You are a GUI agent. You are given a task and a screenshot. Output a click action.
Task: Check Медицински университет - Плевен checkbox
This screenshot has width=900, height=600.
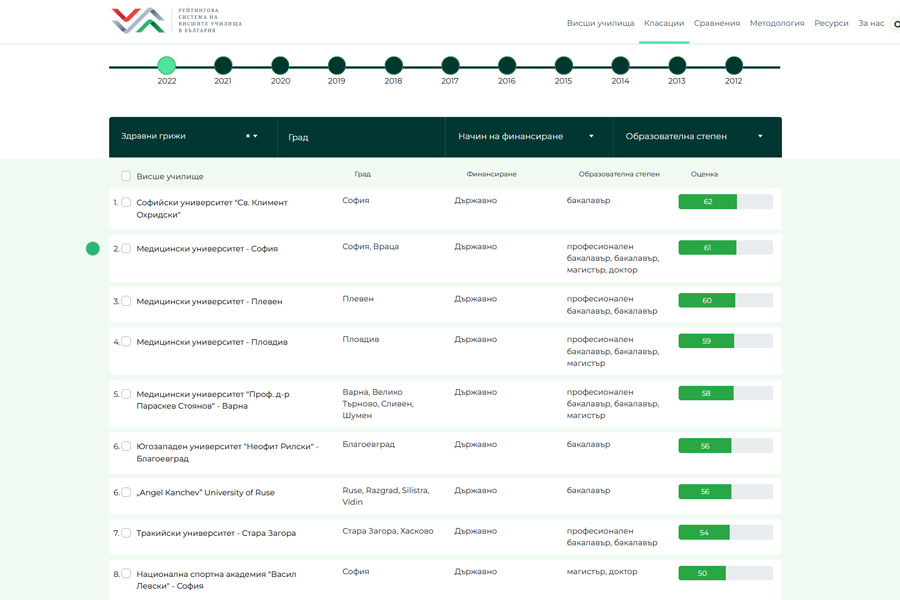[126, 301]
